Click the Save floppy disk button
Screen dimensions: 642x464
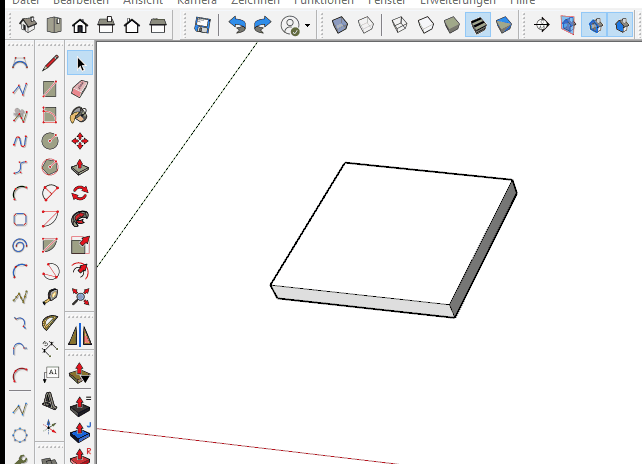(202, 24)
